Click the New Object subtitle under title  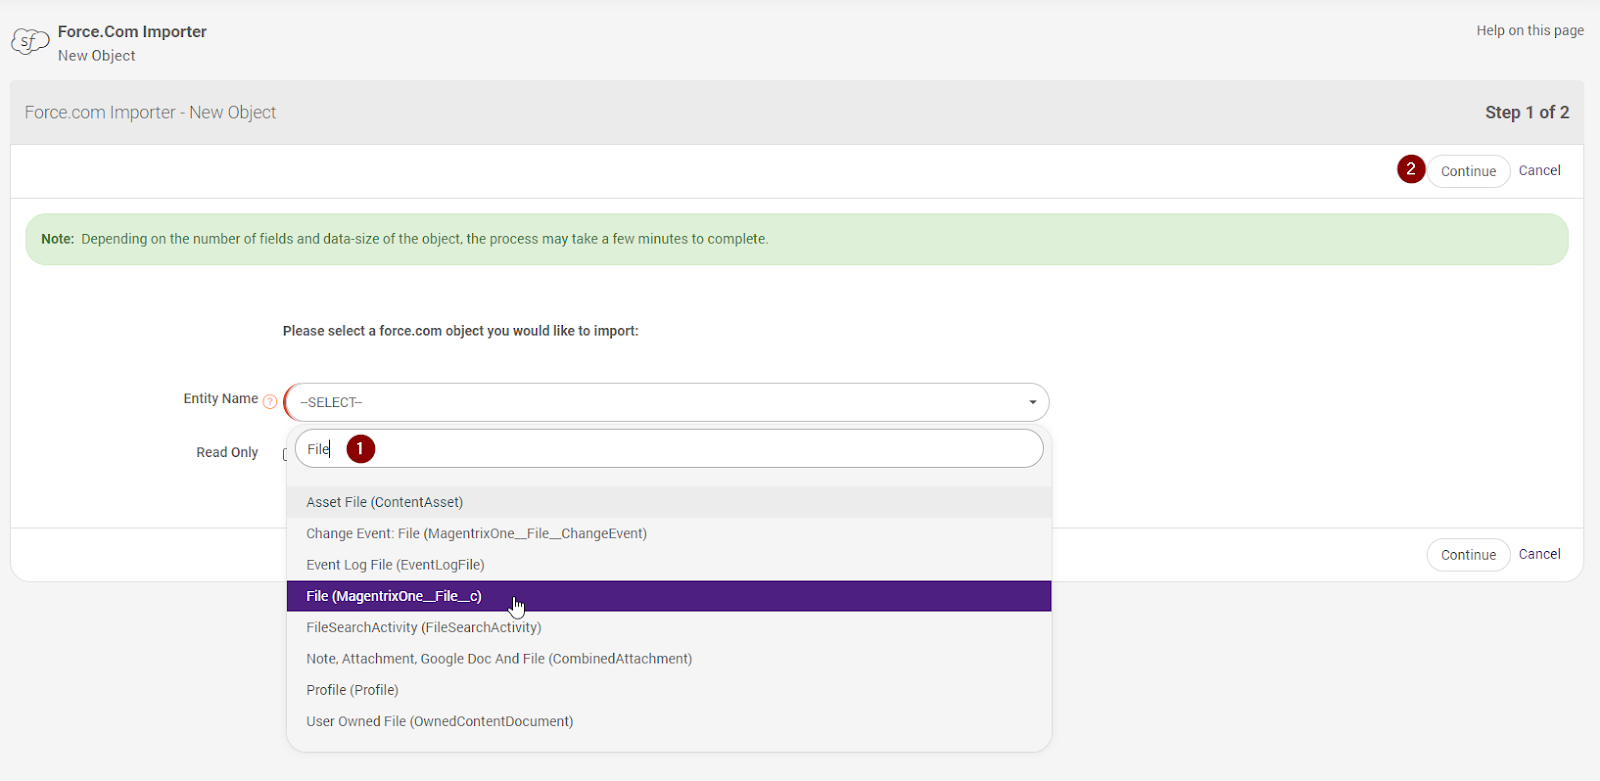[96, 56]
